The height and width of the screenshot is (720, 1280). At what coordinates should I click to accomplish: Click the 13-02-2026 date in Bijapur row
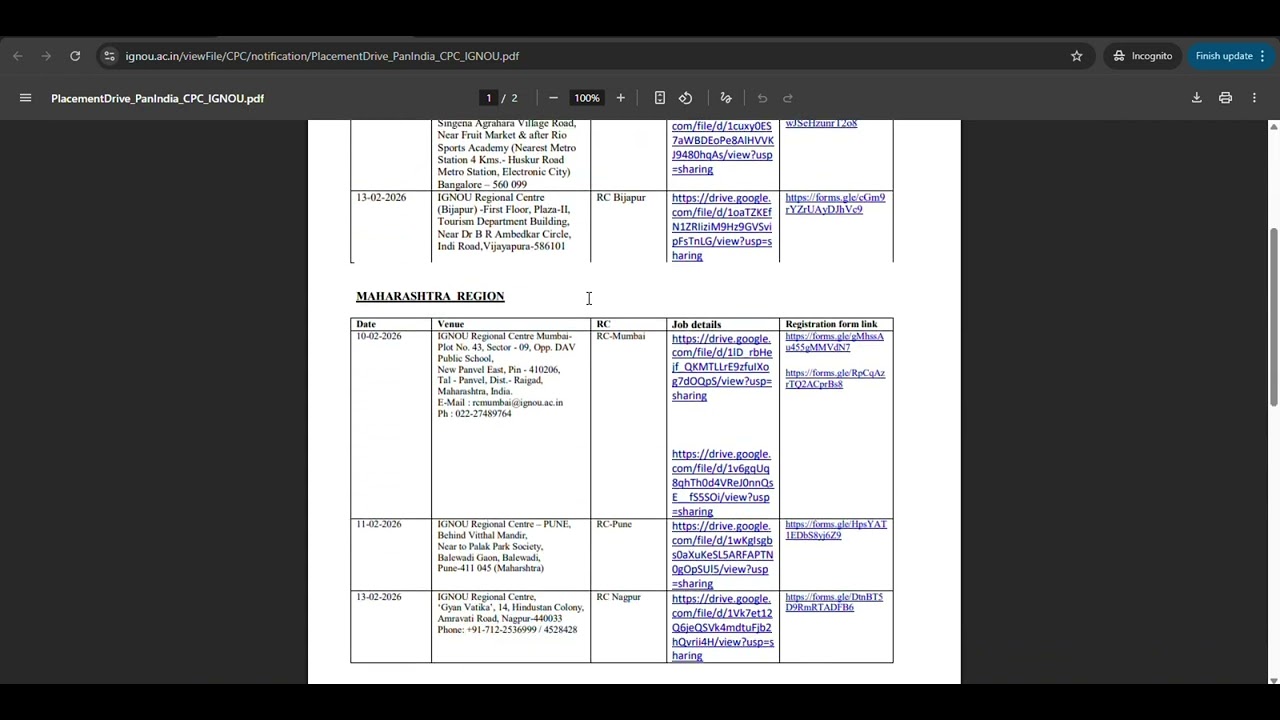pos(381,198)
